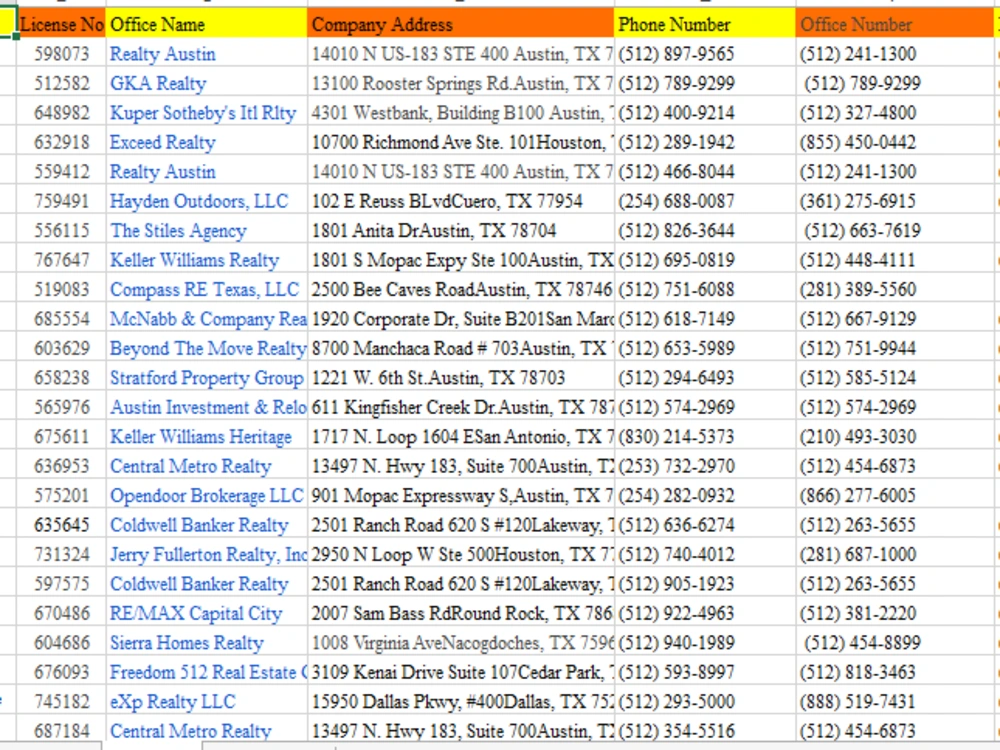The width and height of the screenshot is (1000, 750).
Task: Select license number 636953 cell
Action: pos(61,466)
